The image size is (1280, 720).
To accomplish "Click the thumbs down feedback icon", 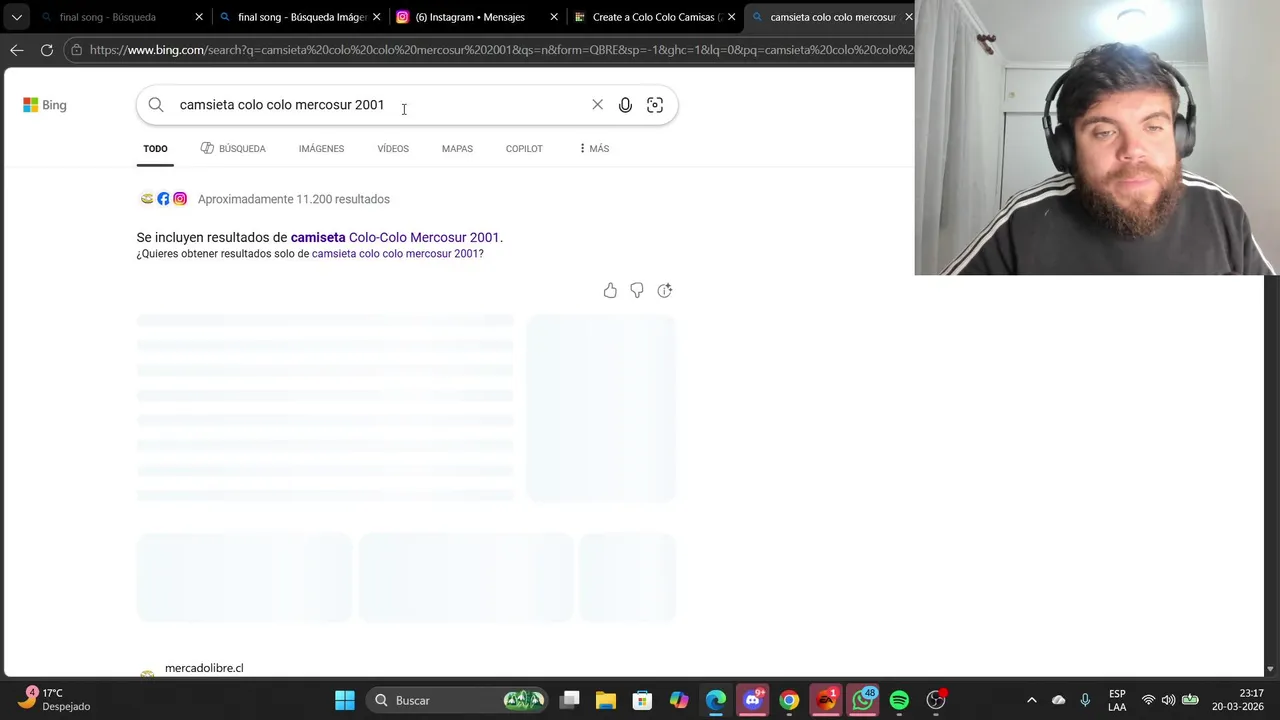I will tap(637, 291).
